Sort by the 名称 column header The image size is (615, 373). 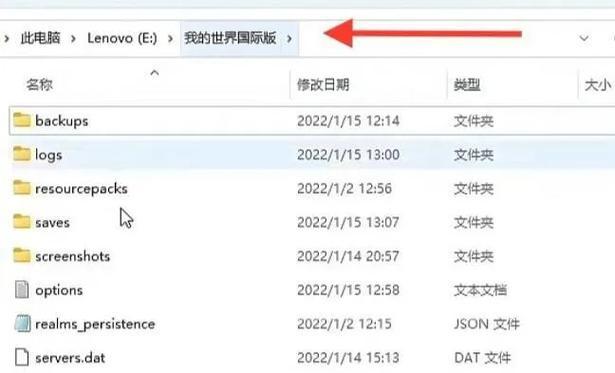click(39, 84)
